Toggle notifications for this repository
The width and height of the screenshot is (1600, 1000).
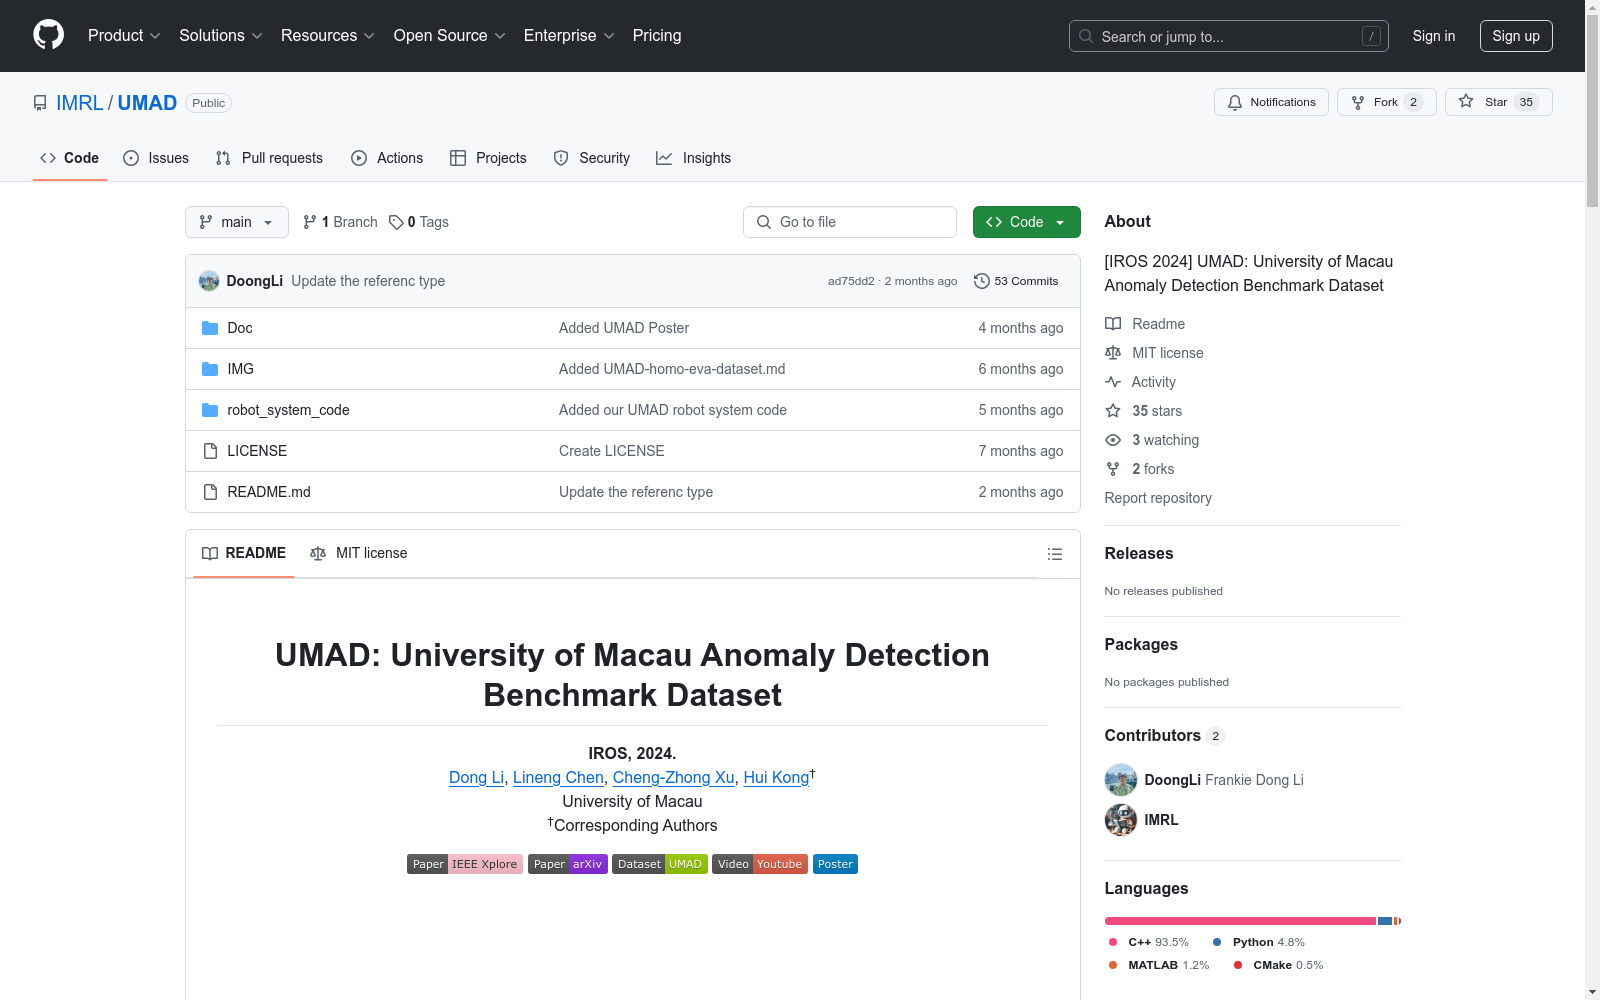point(1271,102)
